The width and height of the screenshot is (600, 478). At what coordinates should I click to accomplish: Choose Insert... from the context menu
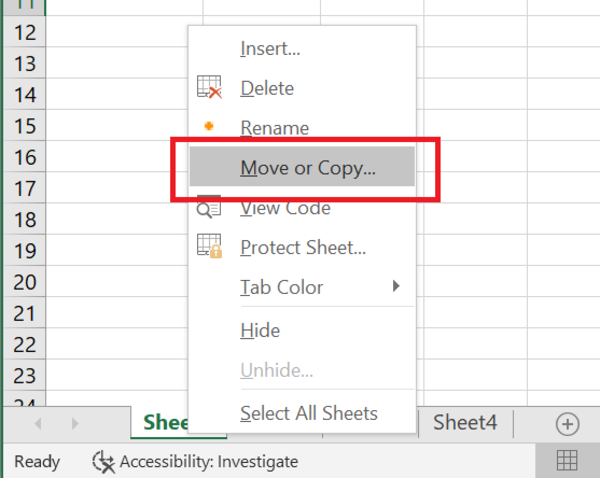(302, 49)
